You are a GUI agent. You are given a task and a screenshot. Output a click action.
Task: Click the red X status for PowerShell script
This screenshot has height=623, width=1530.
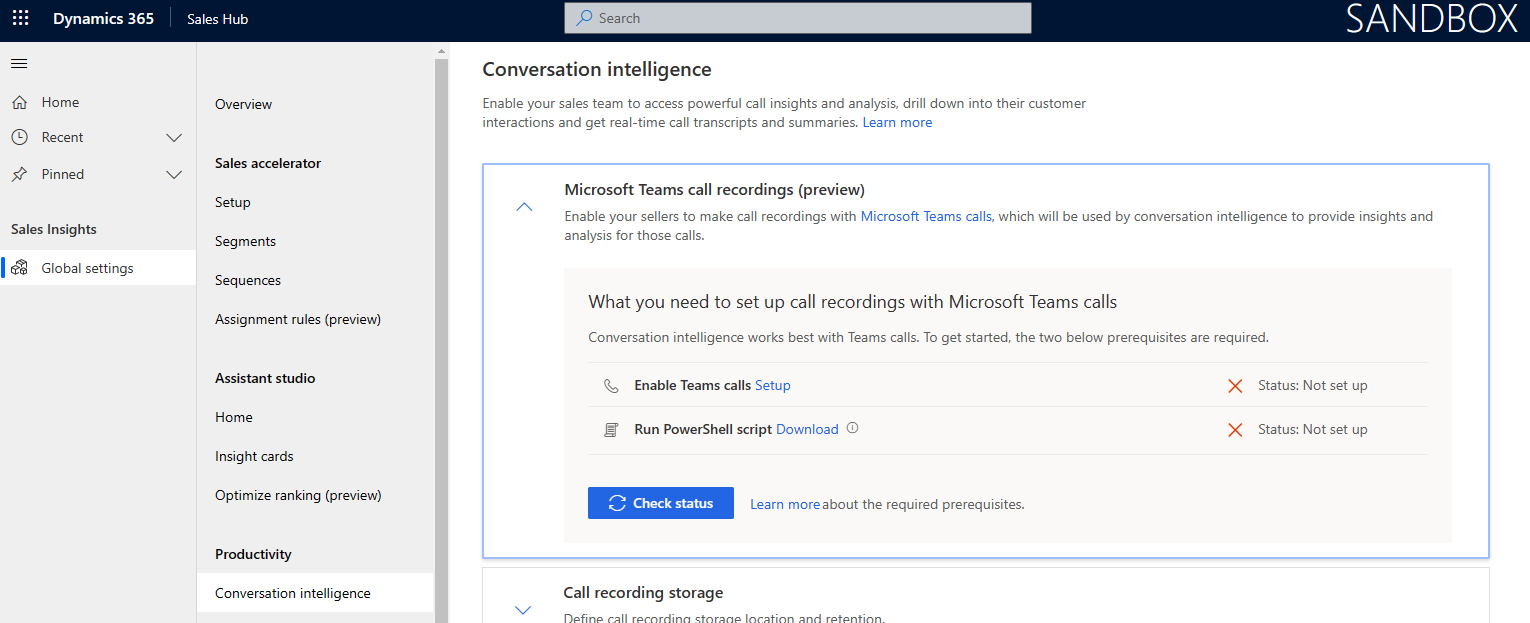pos(1235,430)
